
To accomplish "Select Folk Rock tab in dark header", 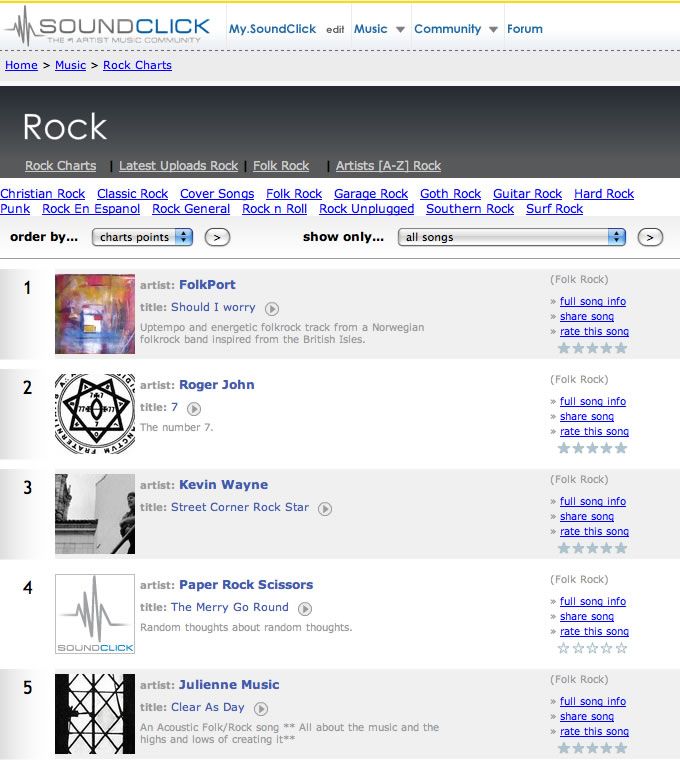I will point(281,166).
